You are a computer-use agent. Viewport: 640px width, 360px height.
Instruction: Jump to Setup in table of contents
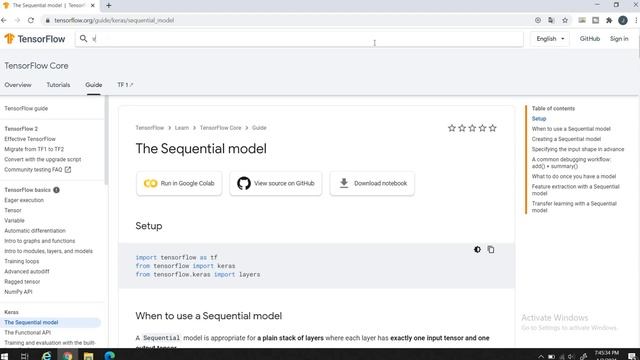pyautogui.click(x=539, y=119)
